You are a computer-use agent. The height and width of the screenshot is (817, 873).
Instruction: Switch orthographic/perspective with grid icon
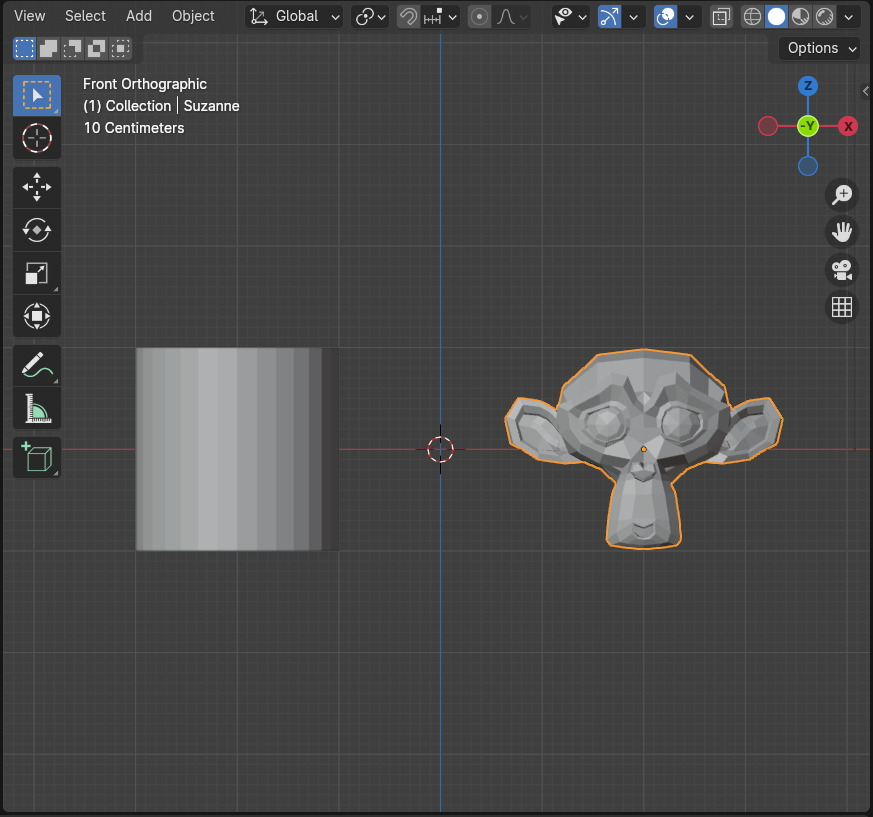[x=842, y=307]
